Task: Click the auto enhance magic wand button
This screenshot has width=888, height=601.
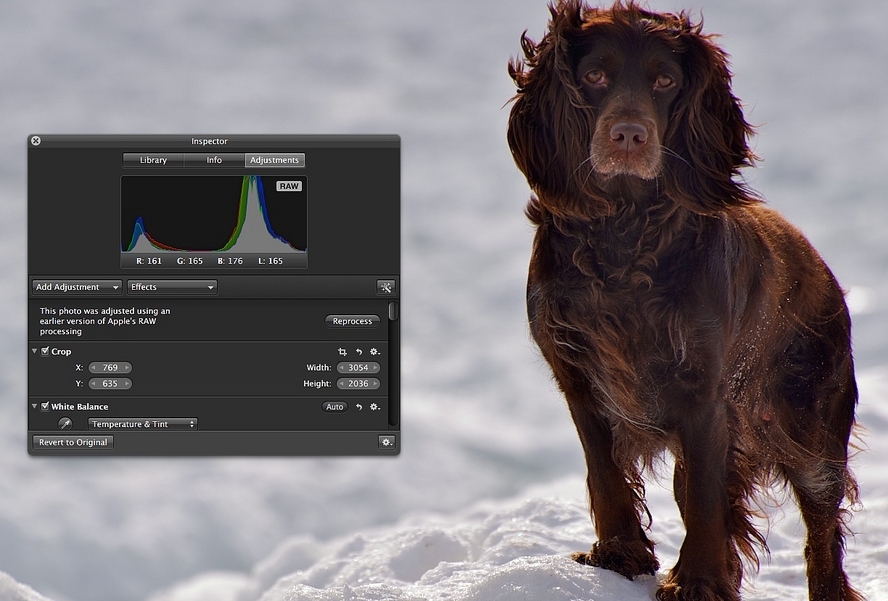Action: [x=385, y=287]
